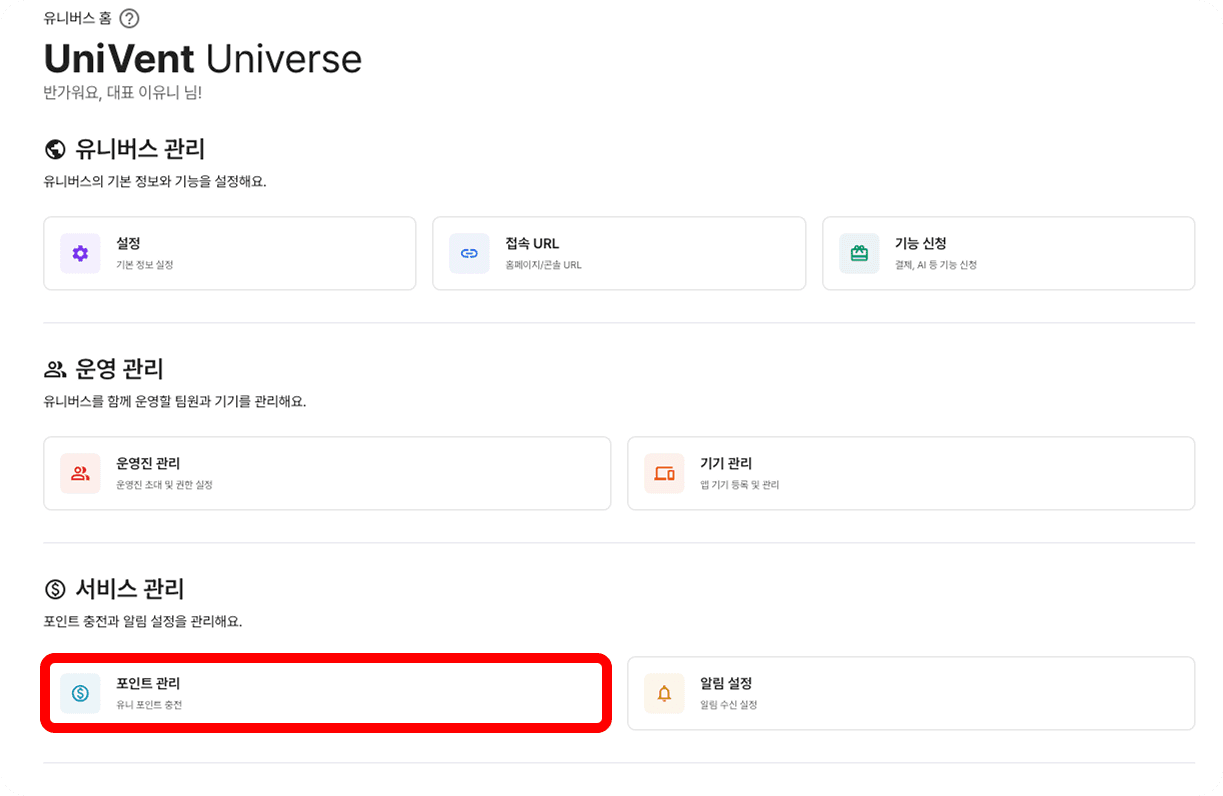Select the people icon beside 운영 관리
Screen dimensions: 1223x796
coord(54,368)
